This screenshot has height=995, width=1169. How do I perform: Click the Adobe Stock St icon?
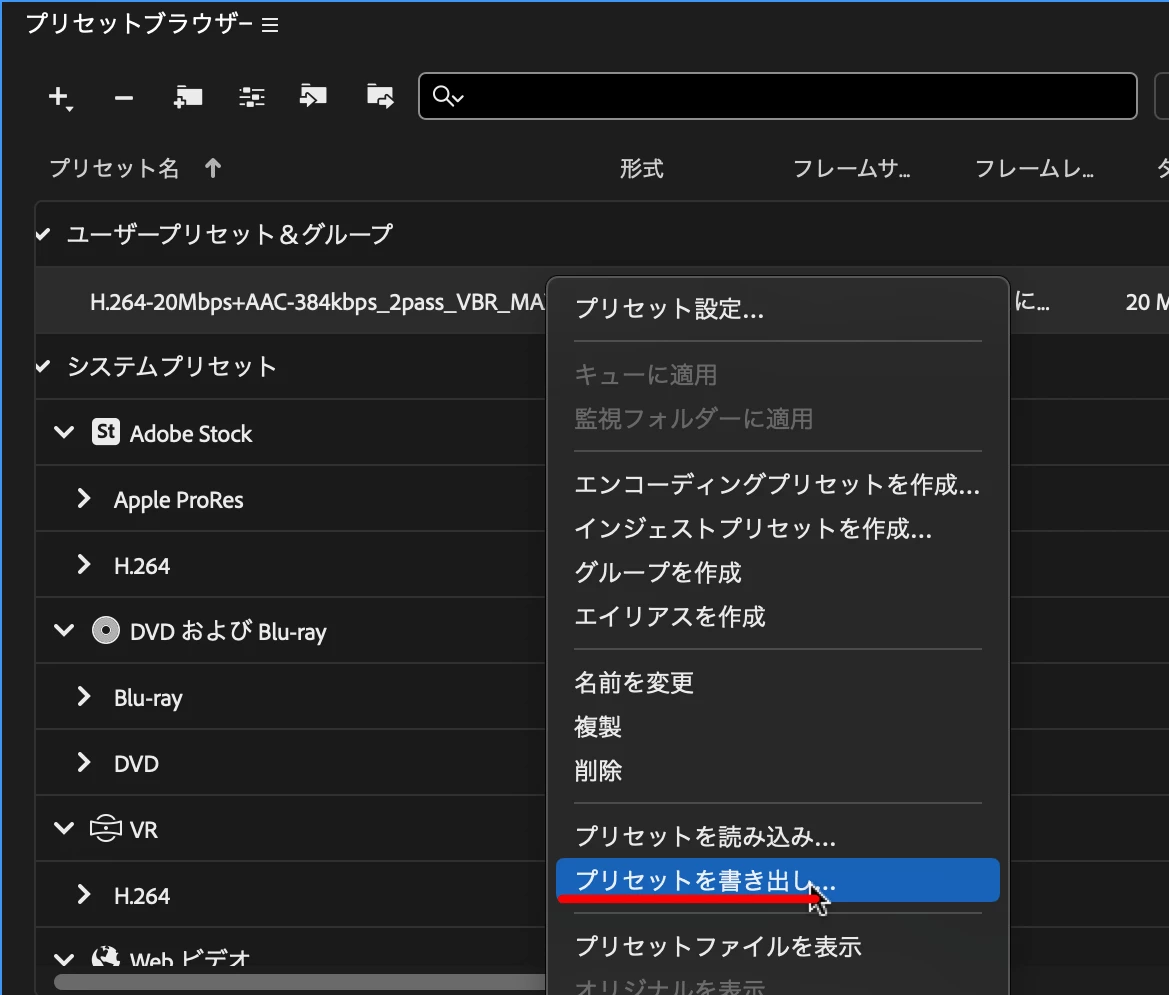pyautogui.click(x=106, y=432)
